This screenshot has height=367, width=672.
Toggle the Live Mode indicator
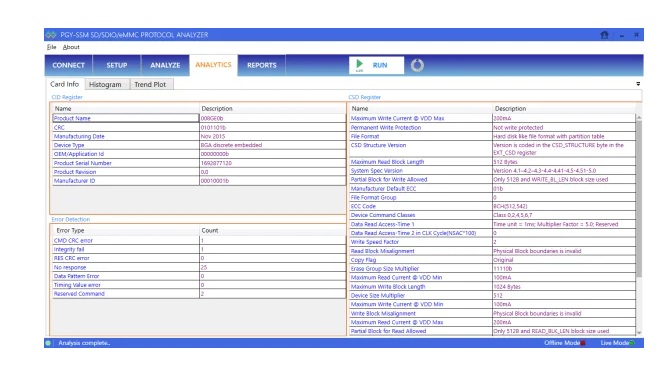point(632,343)
